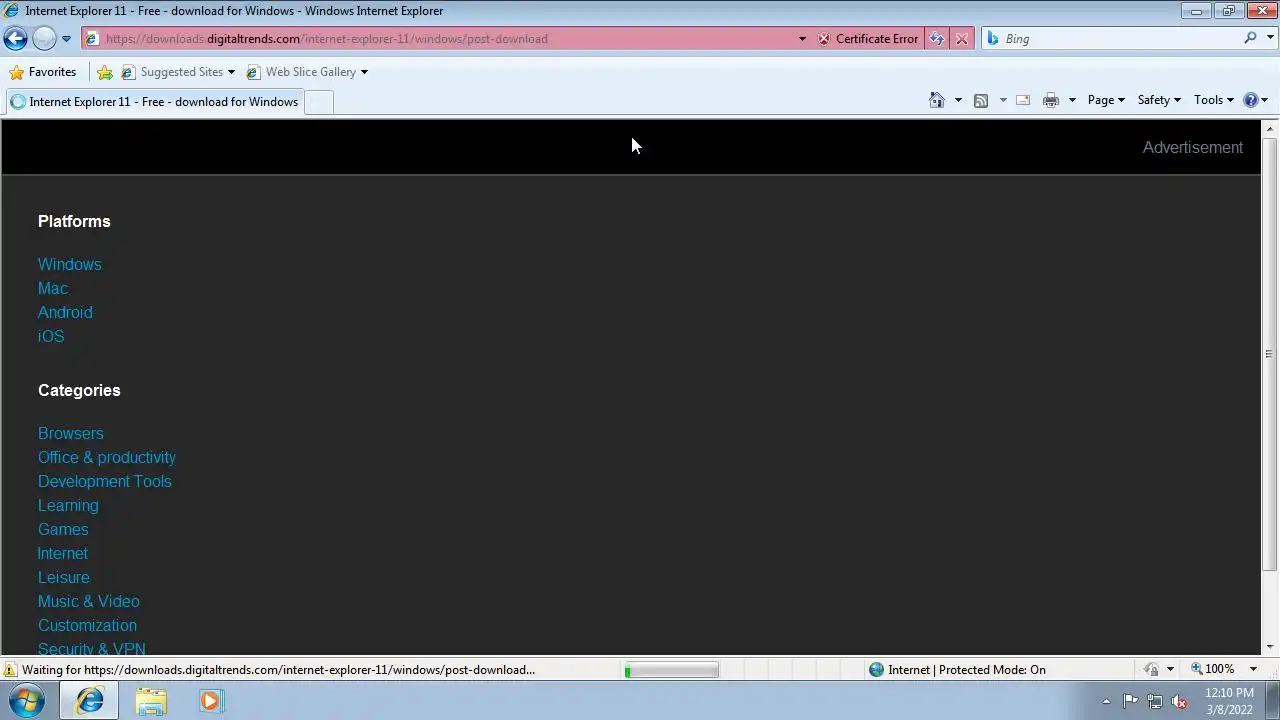The width and height of the screenshot is (1280, 720).
Task: Open the Internet category link
Action: (63, 553)
